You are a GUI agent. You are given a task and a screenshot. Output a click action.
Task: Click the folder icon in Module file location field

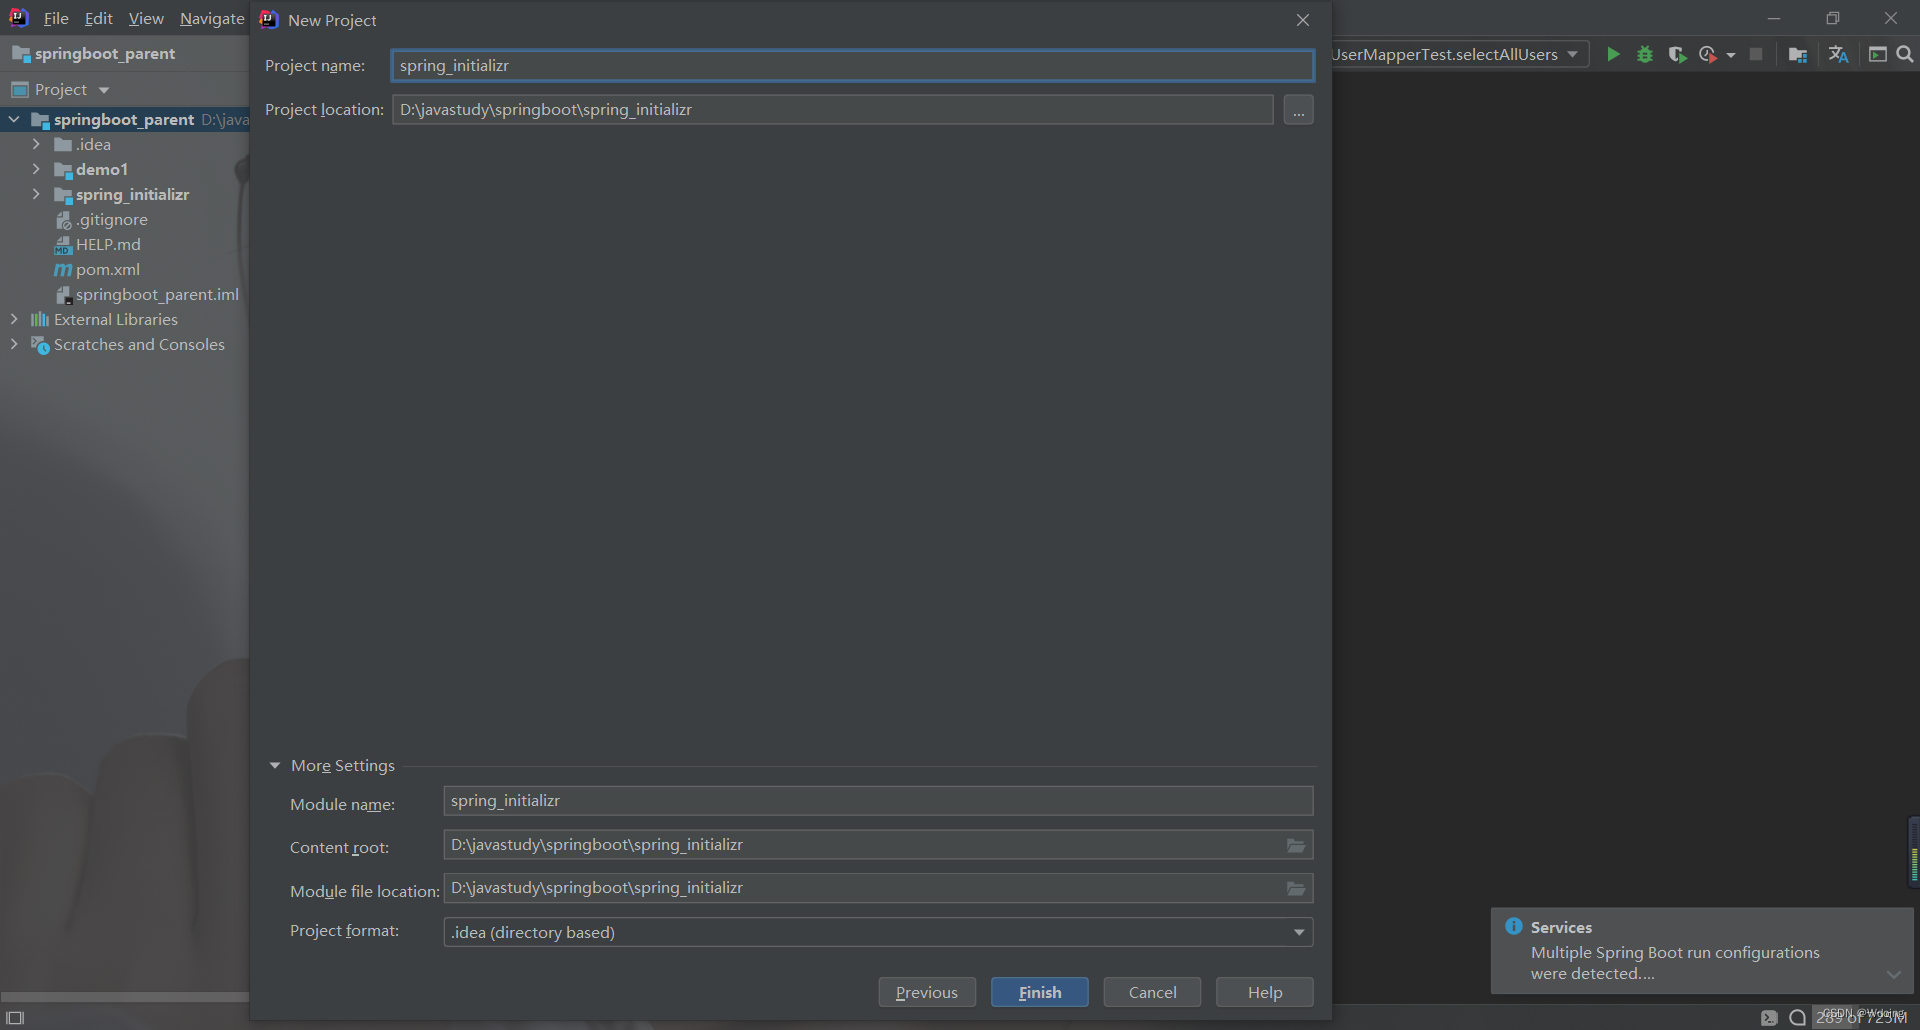1296,888
